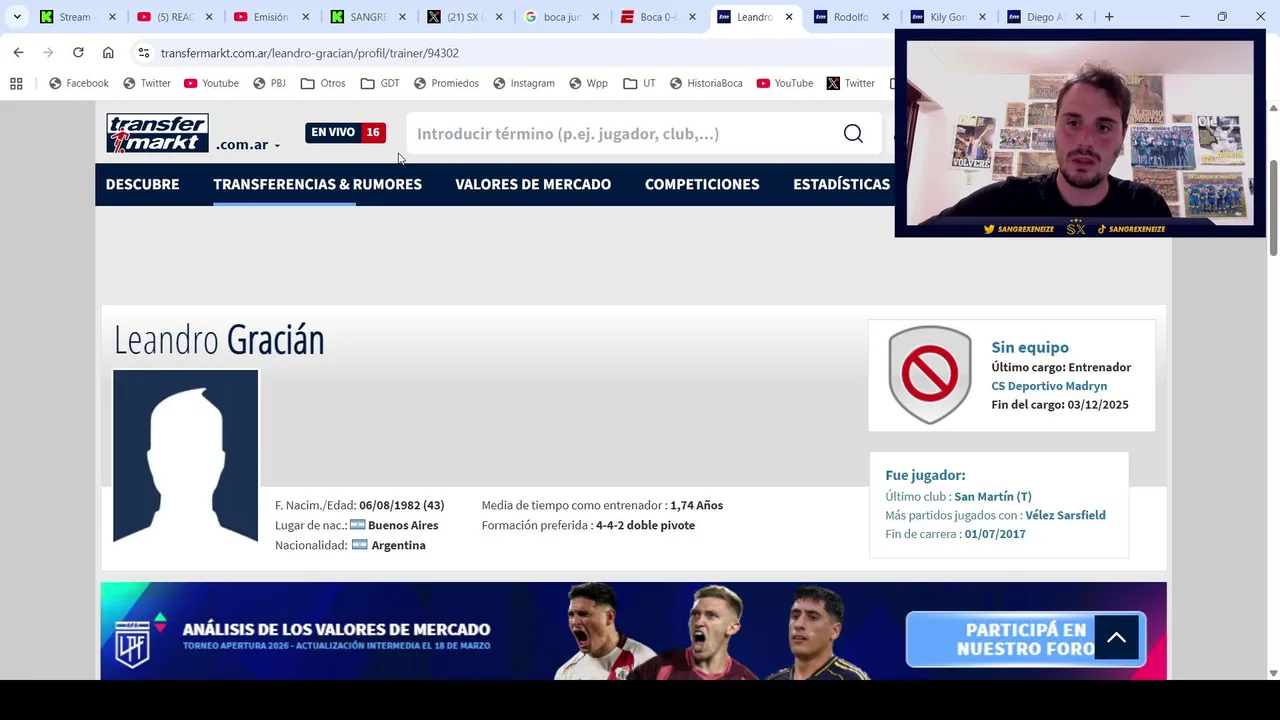Open the COMPETICIONES menu
1280x720 pixels.
(x=702, y=184)
